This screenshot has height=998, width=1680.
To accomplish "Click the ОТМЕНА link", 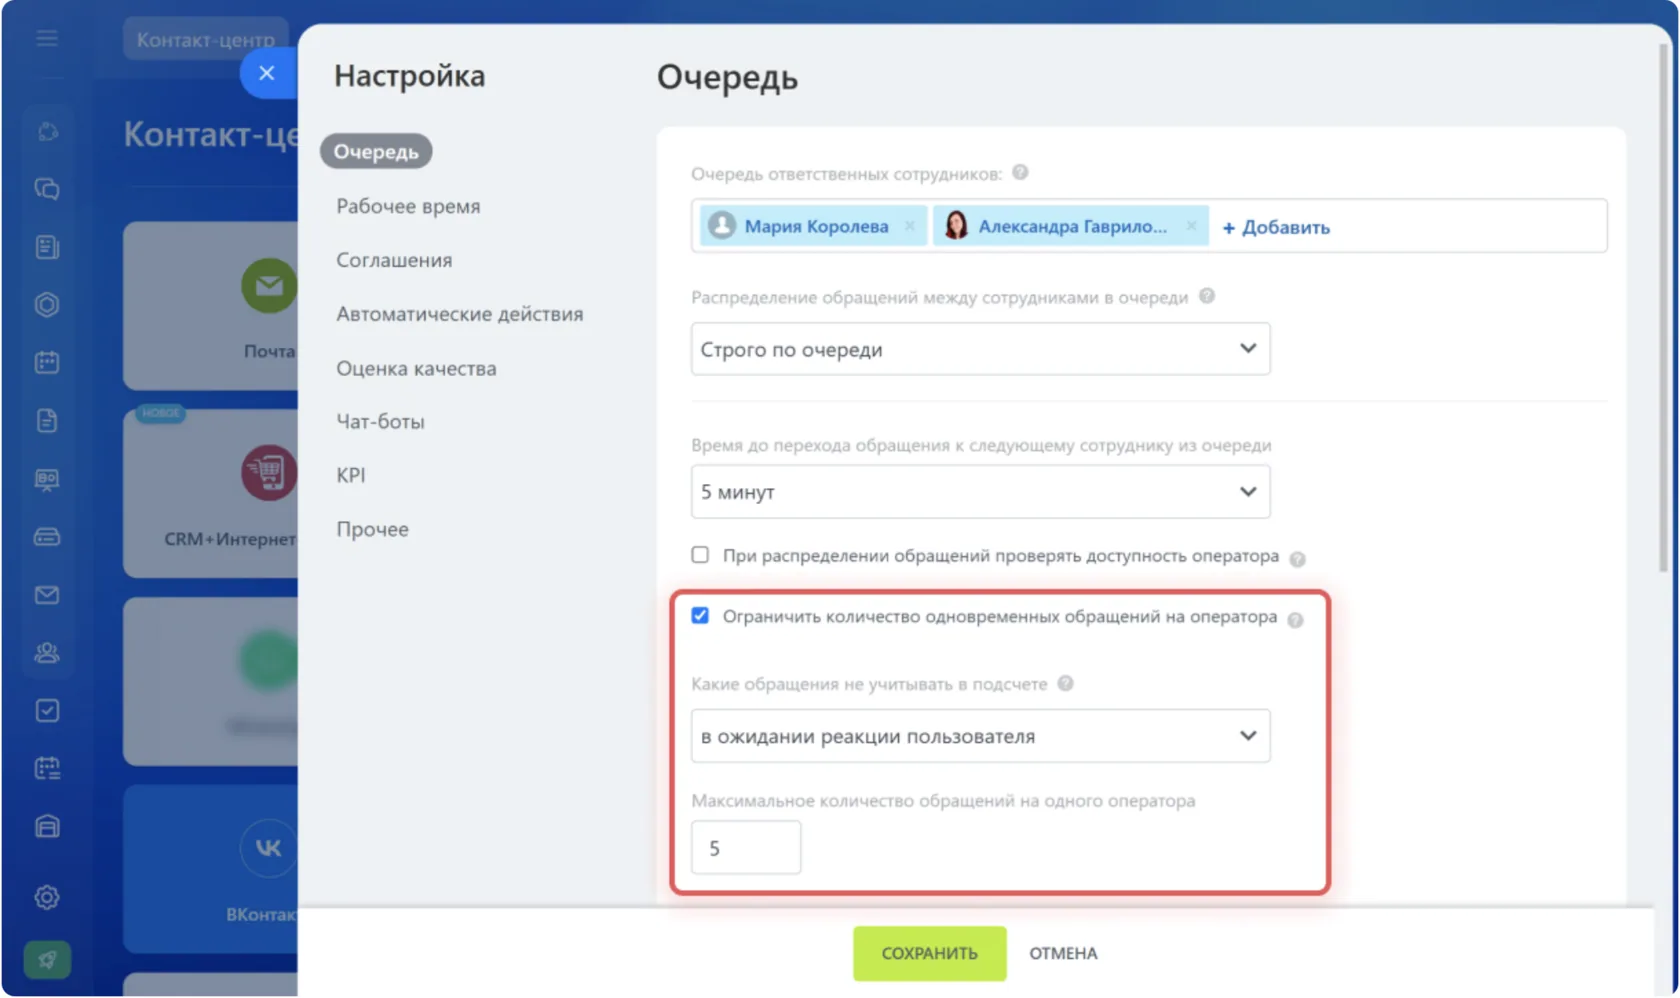I will pos(1063,953).
